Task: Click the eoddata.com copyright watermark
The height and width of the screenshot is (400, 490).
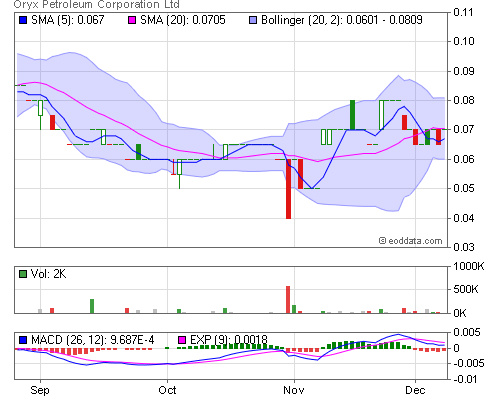Action: tap(411, 241)
